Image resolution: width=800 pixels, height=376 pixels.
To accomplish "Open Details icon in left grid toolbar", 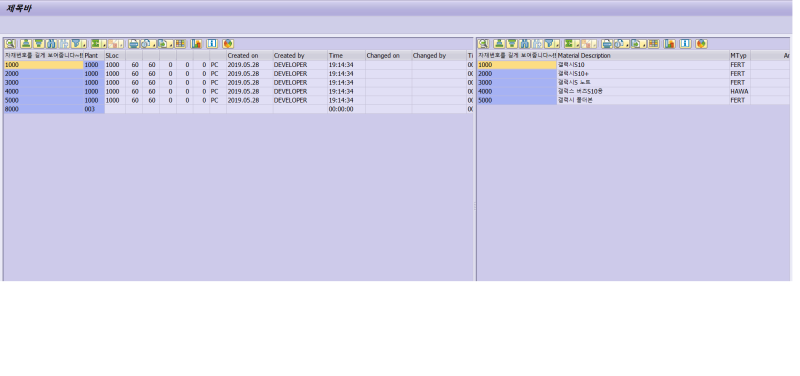I will (x=10, y=44).
